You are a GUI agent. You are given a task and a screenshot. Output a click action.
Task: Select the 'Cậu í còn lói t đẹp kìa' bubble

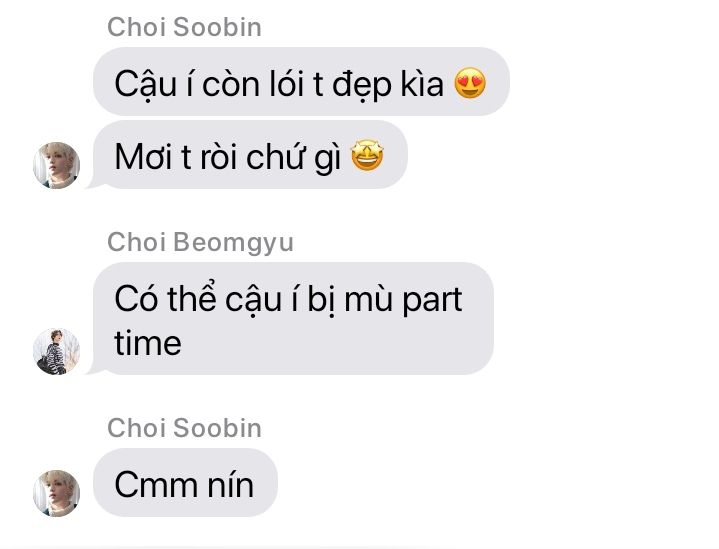tap(301, 82)
